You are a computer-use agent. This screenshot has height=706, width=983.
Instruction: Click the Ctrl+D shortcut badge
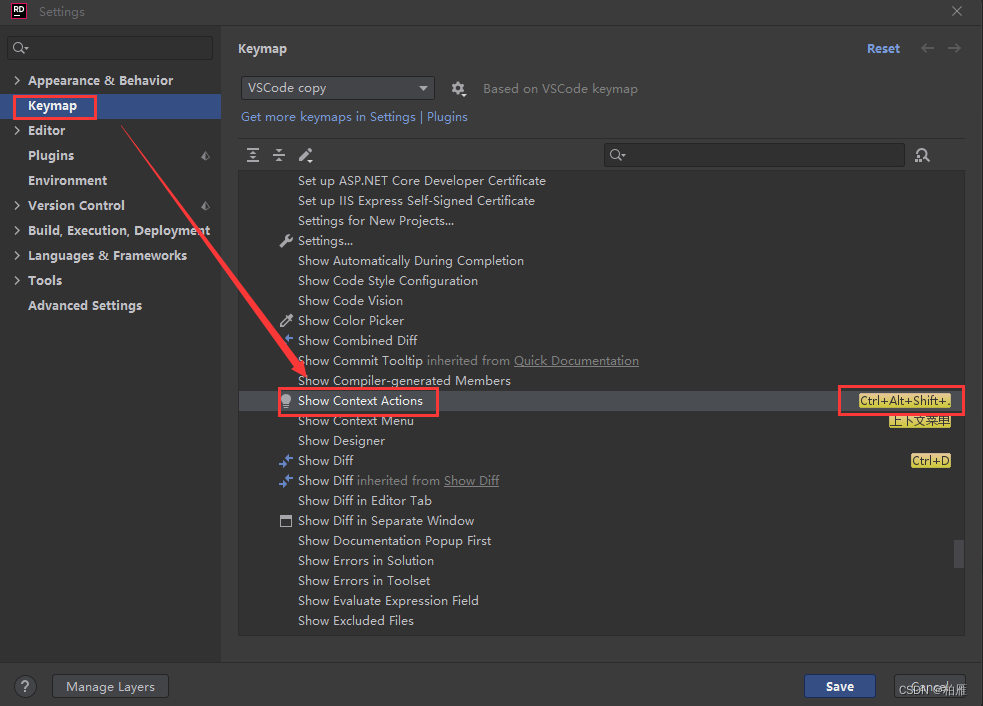tap(930, 461)
